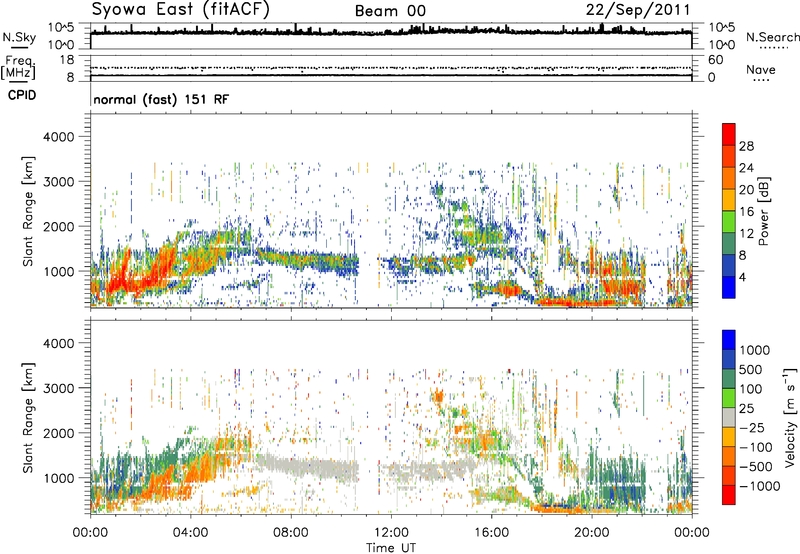Screen dimensions: 800x554
Task: Click the "08:00" time axis tick label
Action: coord(291,533)
